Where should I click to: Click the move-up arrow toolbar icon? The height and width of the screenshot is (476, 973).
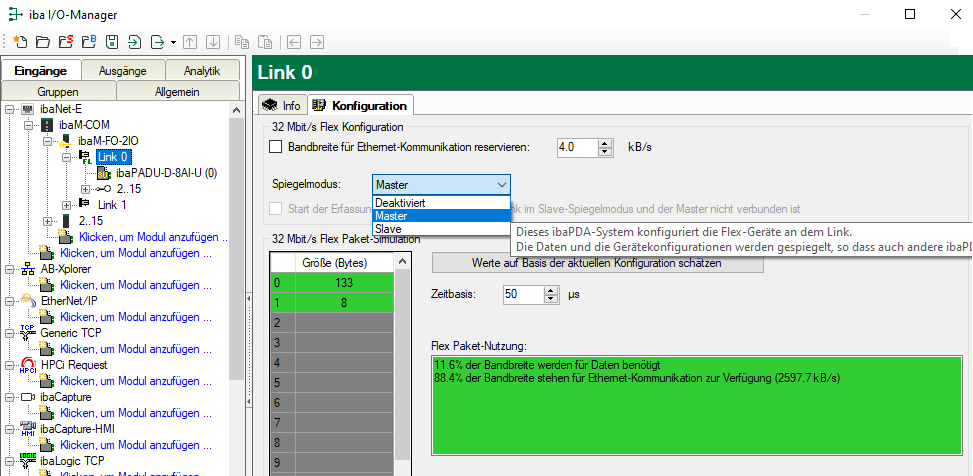click(x=190, y=42)
